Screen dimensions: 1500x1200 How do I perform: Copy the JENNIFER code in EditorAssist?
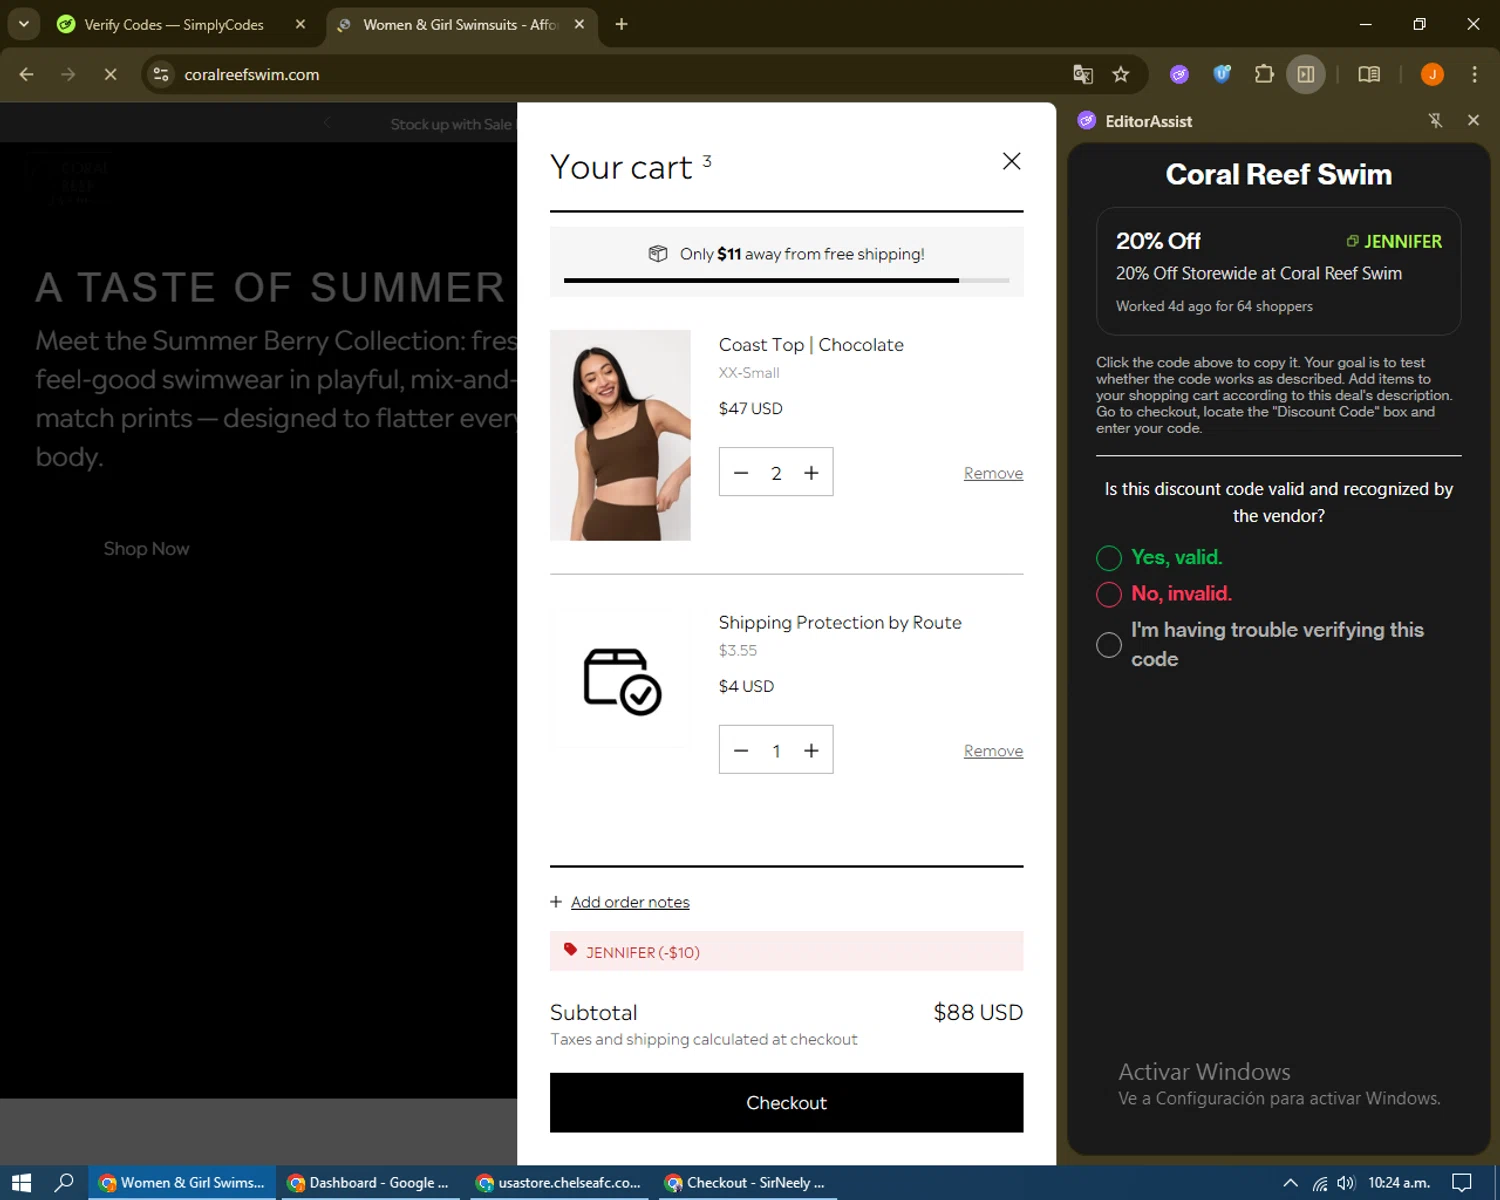tap(1394, 241)
